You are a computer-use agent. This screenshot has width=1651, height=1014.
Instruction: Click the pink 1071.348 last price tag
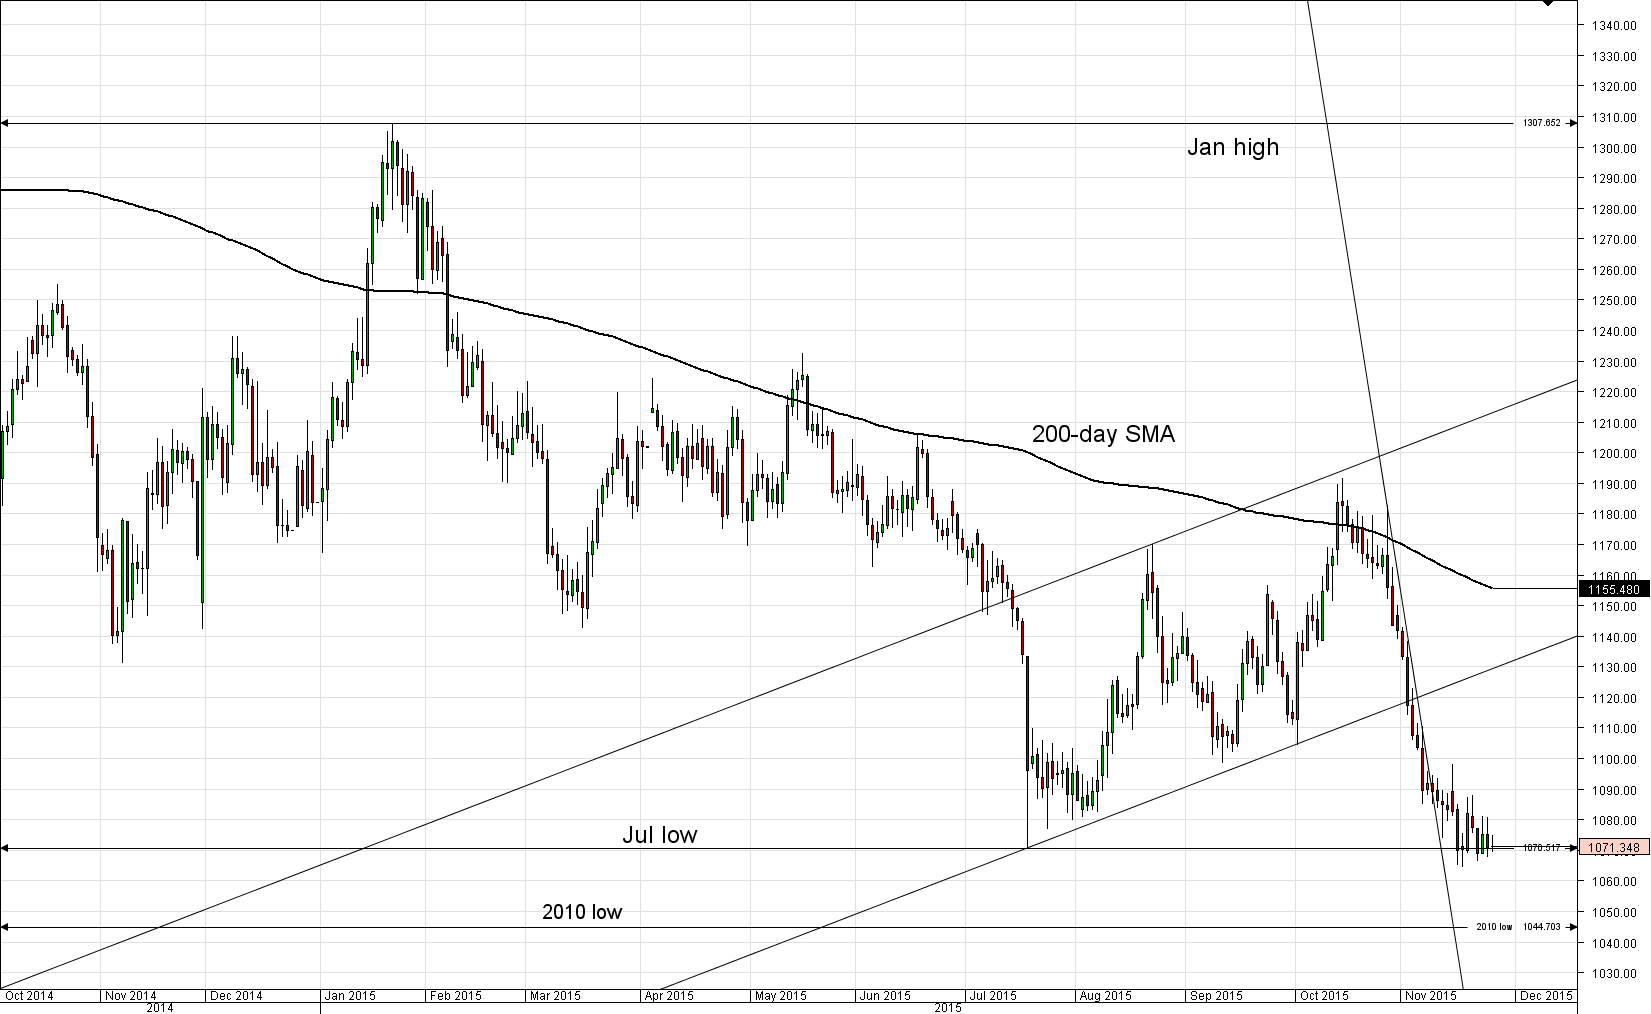pos(1613,847)
